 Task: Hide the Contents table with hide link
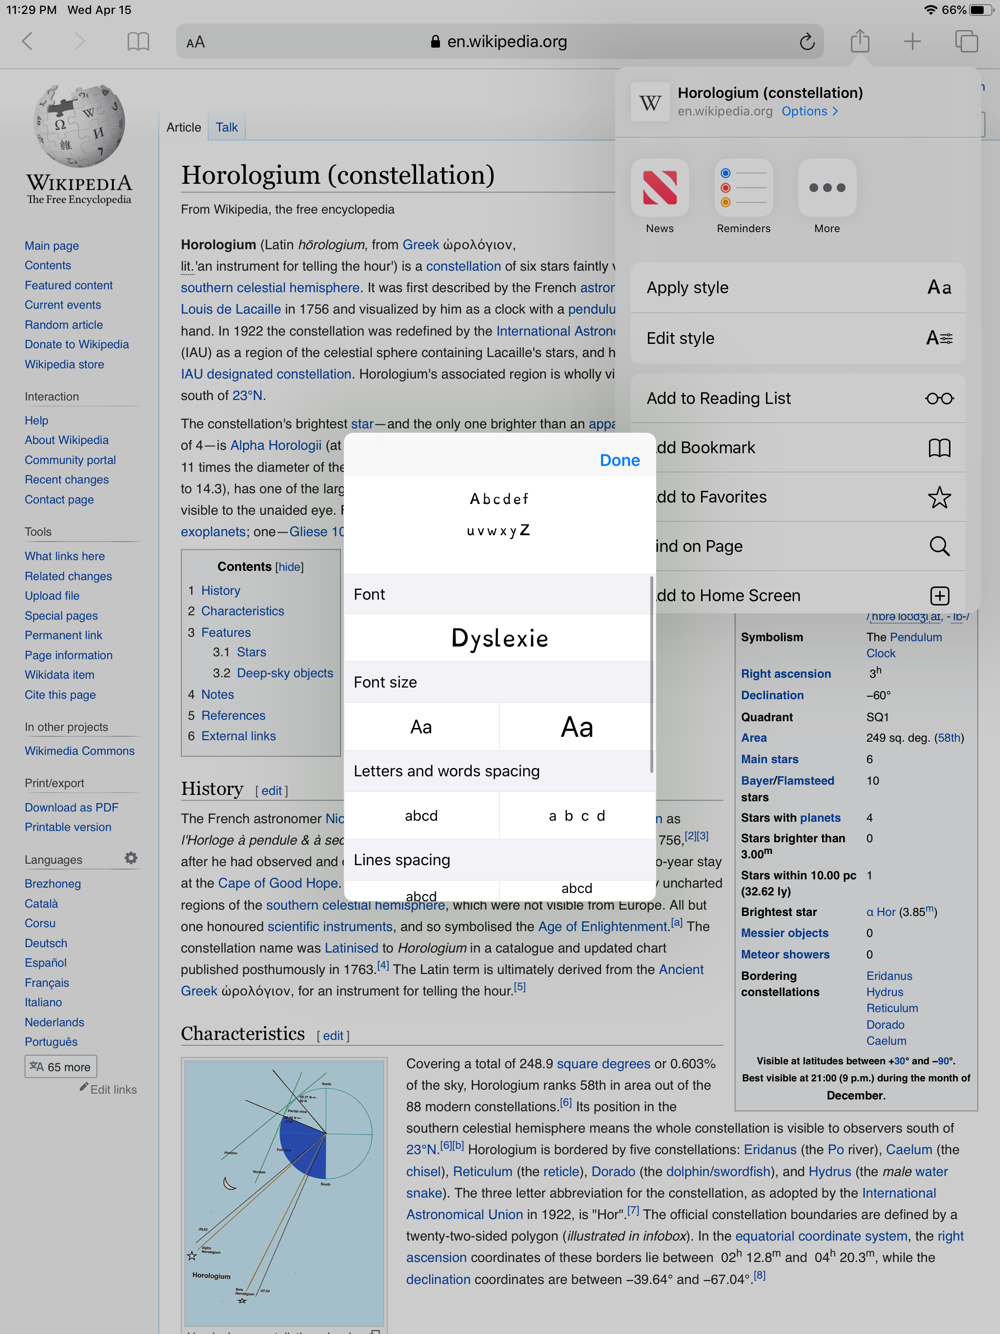click(x=290, y=567)
